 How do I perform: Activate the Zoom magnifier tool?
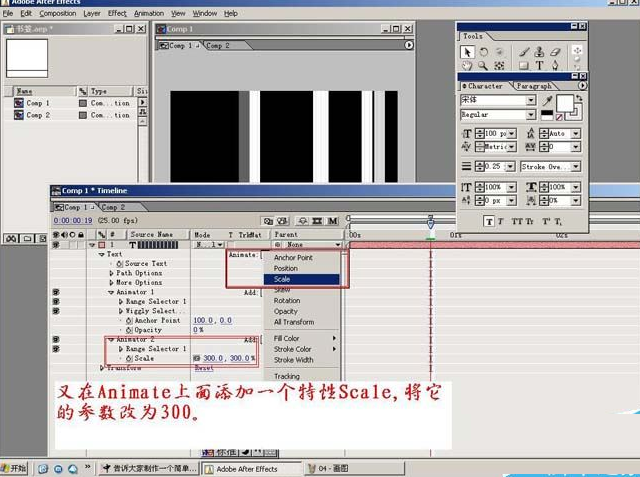pos(483,66)
